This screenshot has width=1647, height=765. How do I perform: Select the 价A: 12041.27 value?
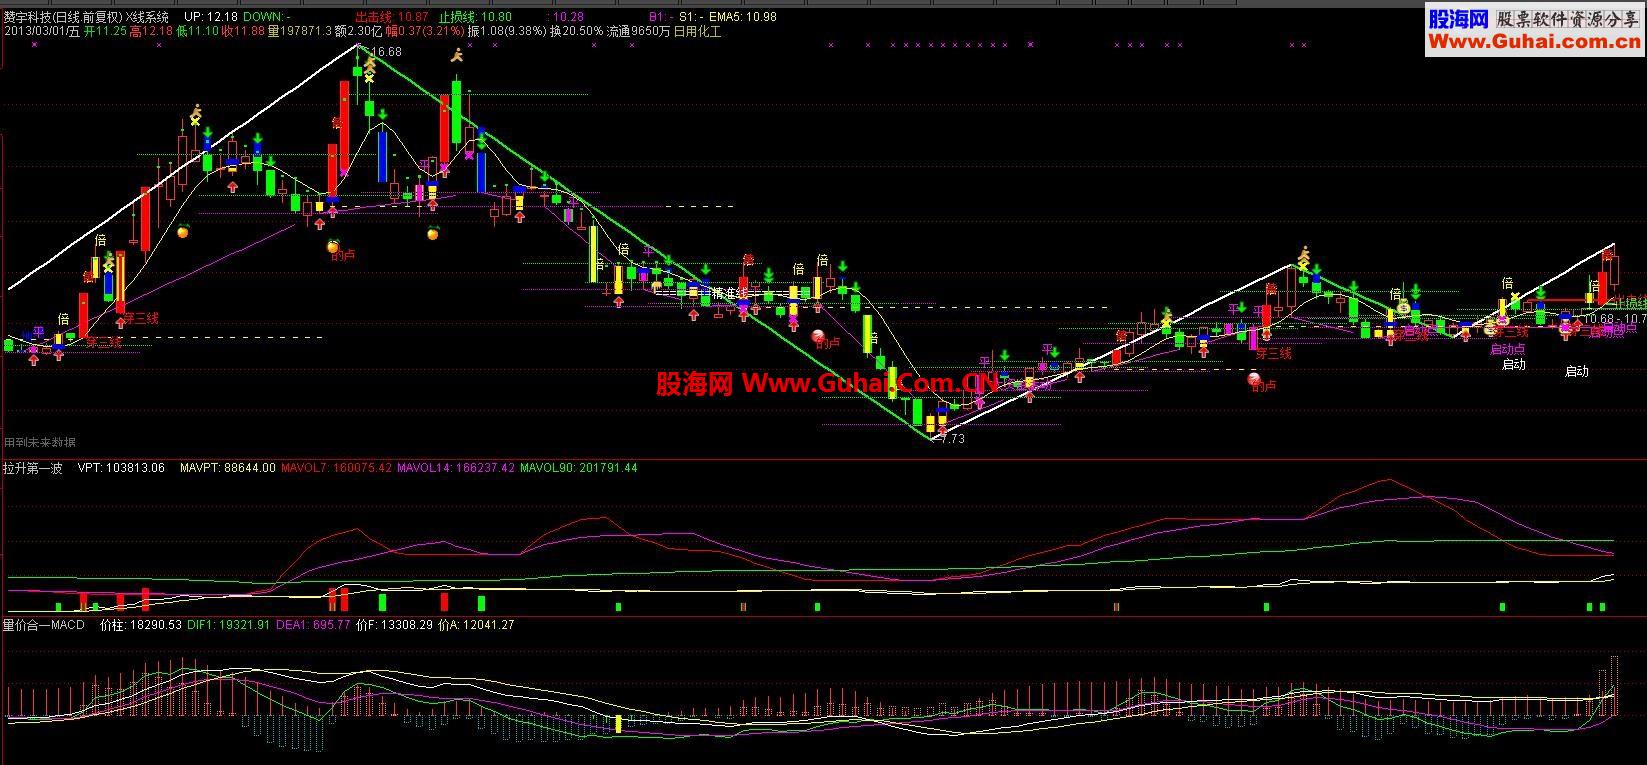[476, 625]
